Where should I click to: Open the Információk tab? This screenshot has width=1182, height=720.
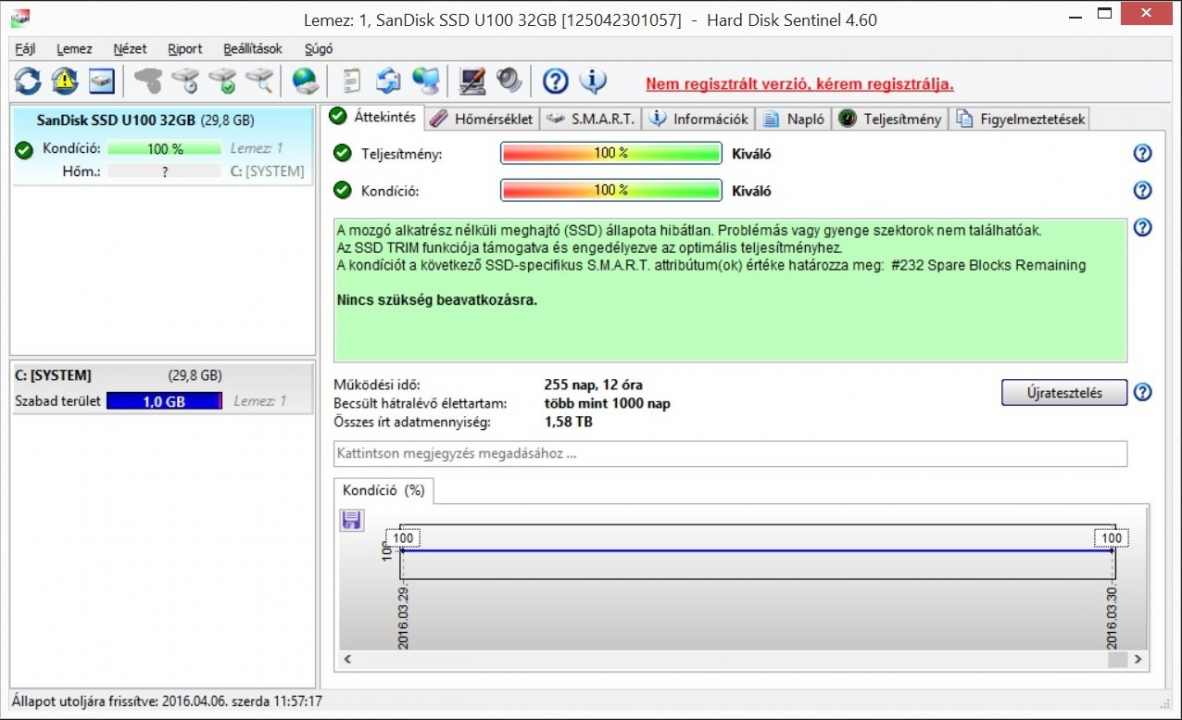click(x=700, y=119)
